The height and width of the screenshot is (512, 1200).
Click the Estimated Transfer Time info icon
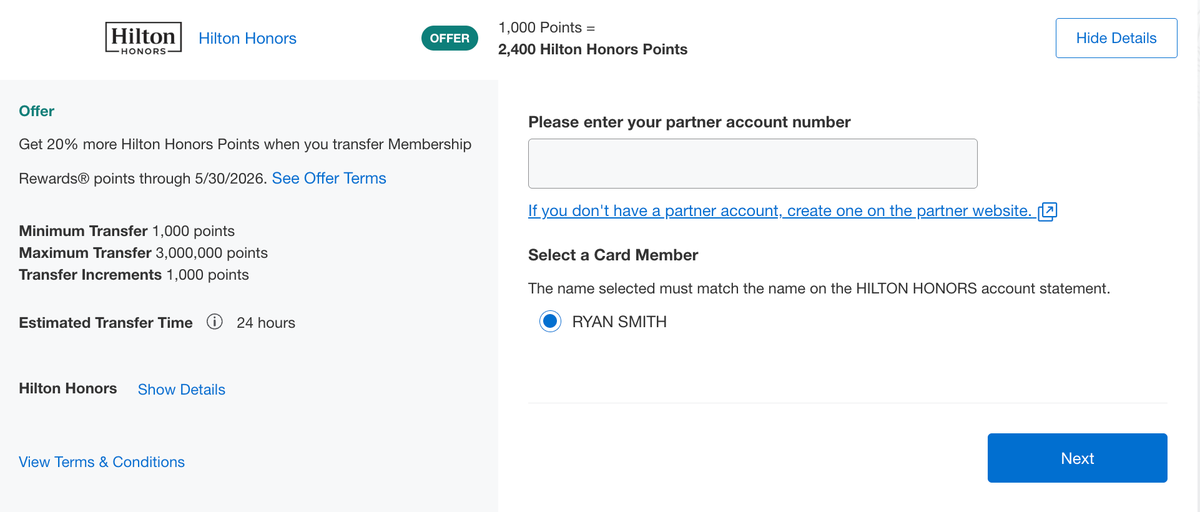coord(214,322)
